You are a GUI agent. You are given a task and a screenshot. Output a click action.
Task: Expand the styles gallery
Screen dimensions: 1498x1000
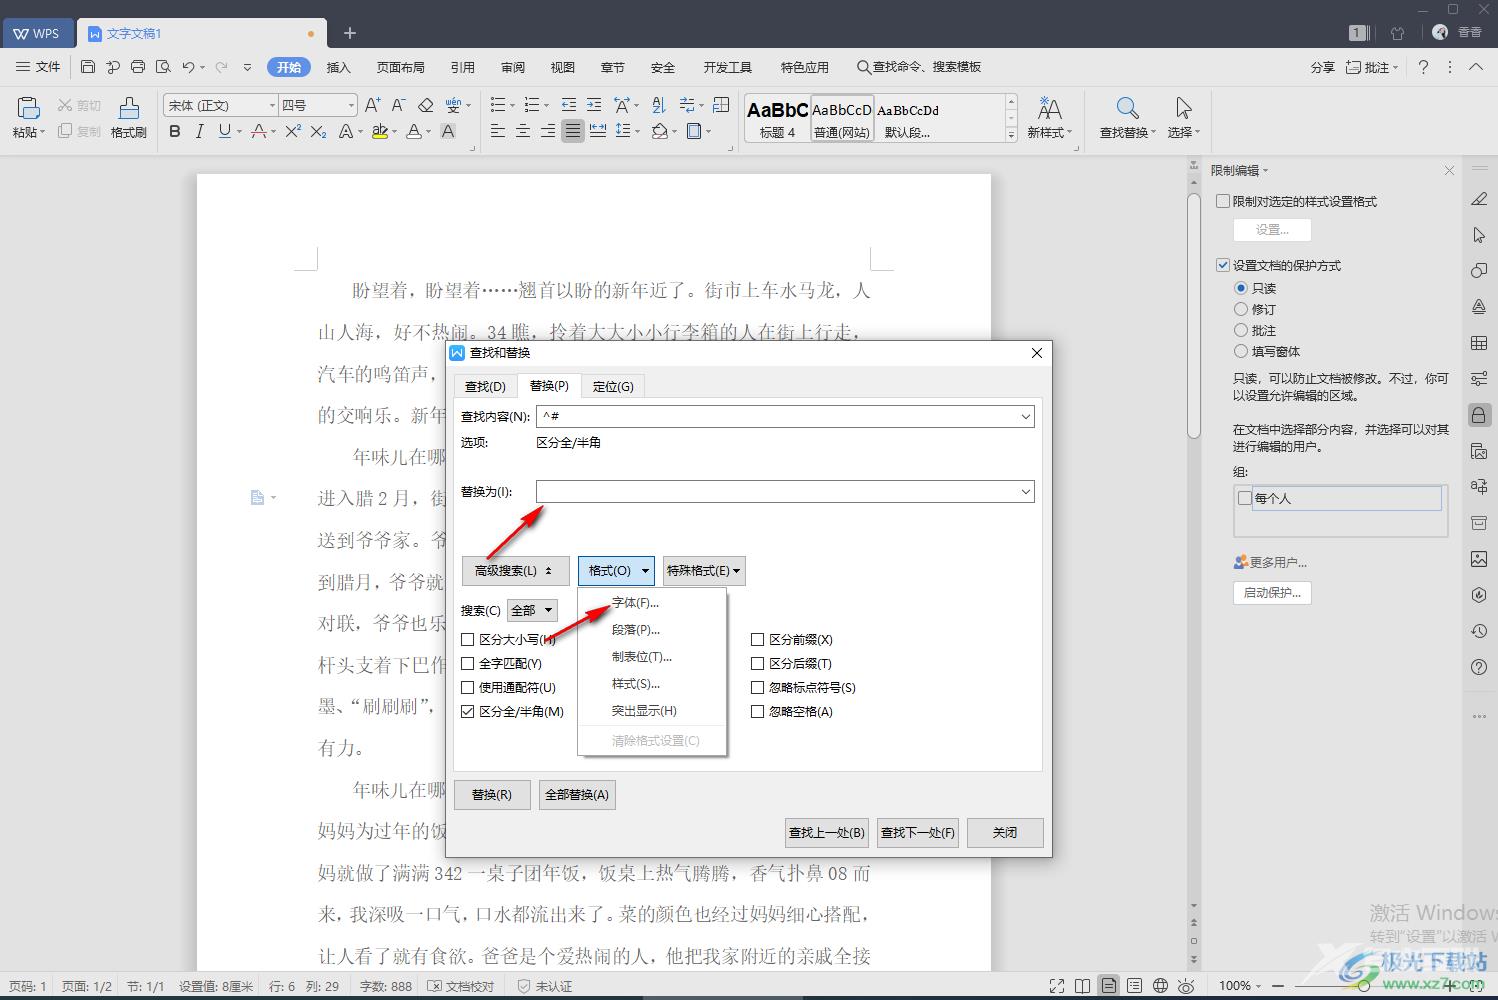(x=1011, y=136)
